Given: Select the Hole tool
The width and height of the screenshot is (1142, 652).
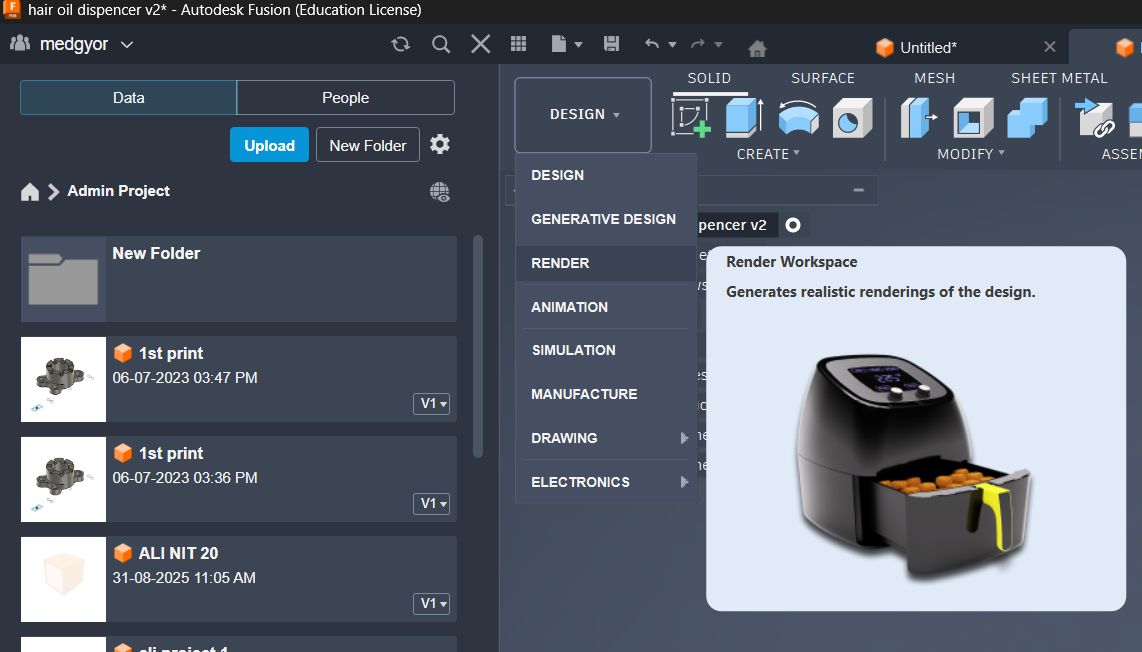Looking at the screenshot, I should coord(851,118).
